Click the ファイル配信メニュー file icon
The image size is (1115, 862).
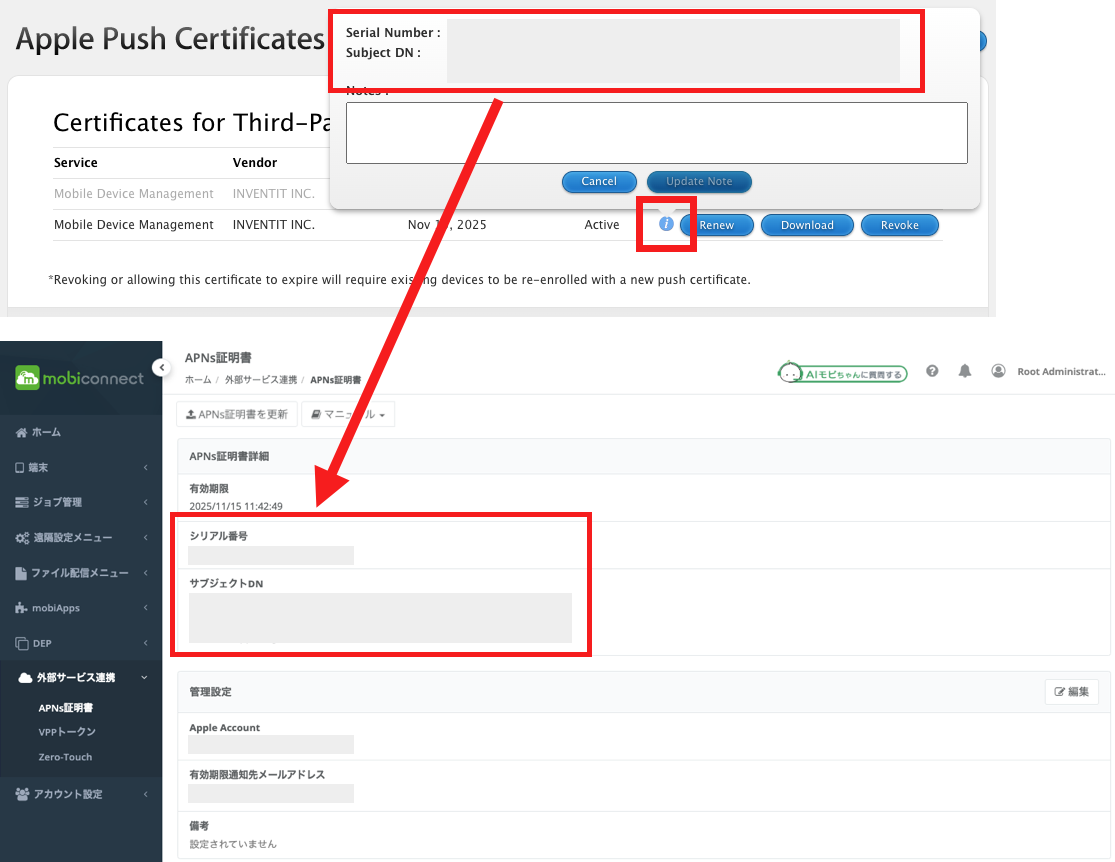pyautogui.click(x=21, y=573)
